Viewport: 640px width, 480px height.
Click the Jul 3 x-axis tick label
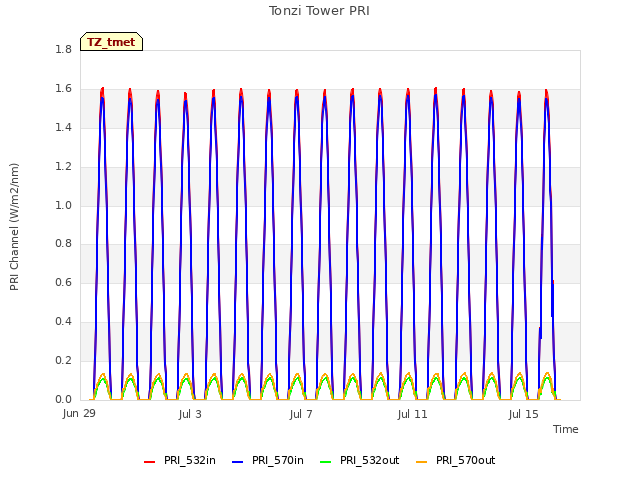(190, 414)
